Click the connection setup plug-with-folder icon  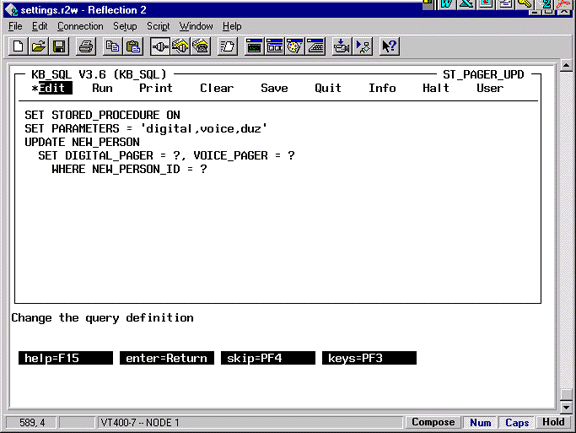point(180,47)
